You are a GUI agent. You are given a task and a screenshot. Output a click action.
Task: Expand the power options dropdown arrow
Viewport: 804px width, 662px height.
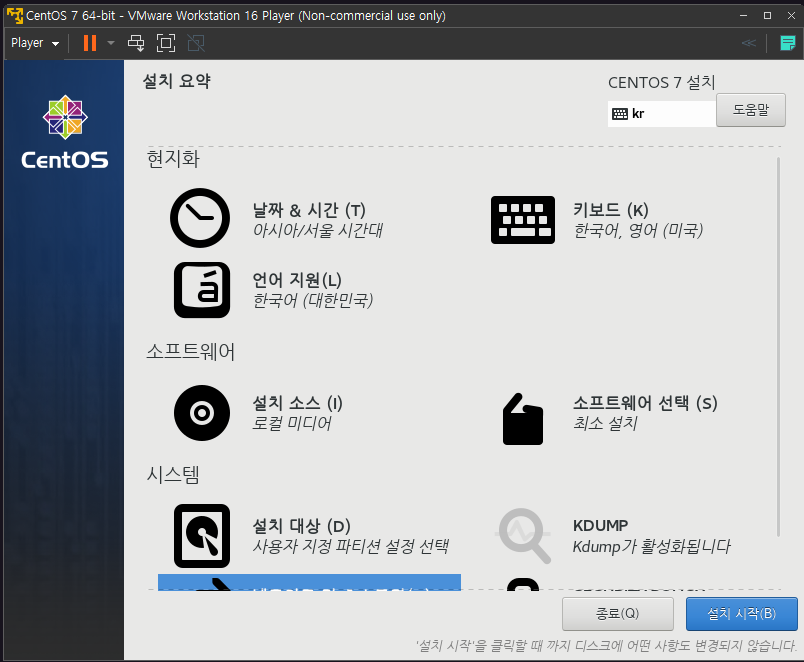click(111, 43)
